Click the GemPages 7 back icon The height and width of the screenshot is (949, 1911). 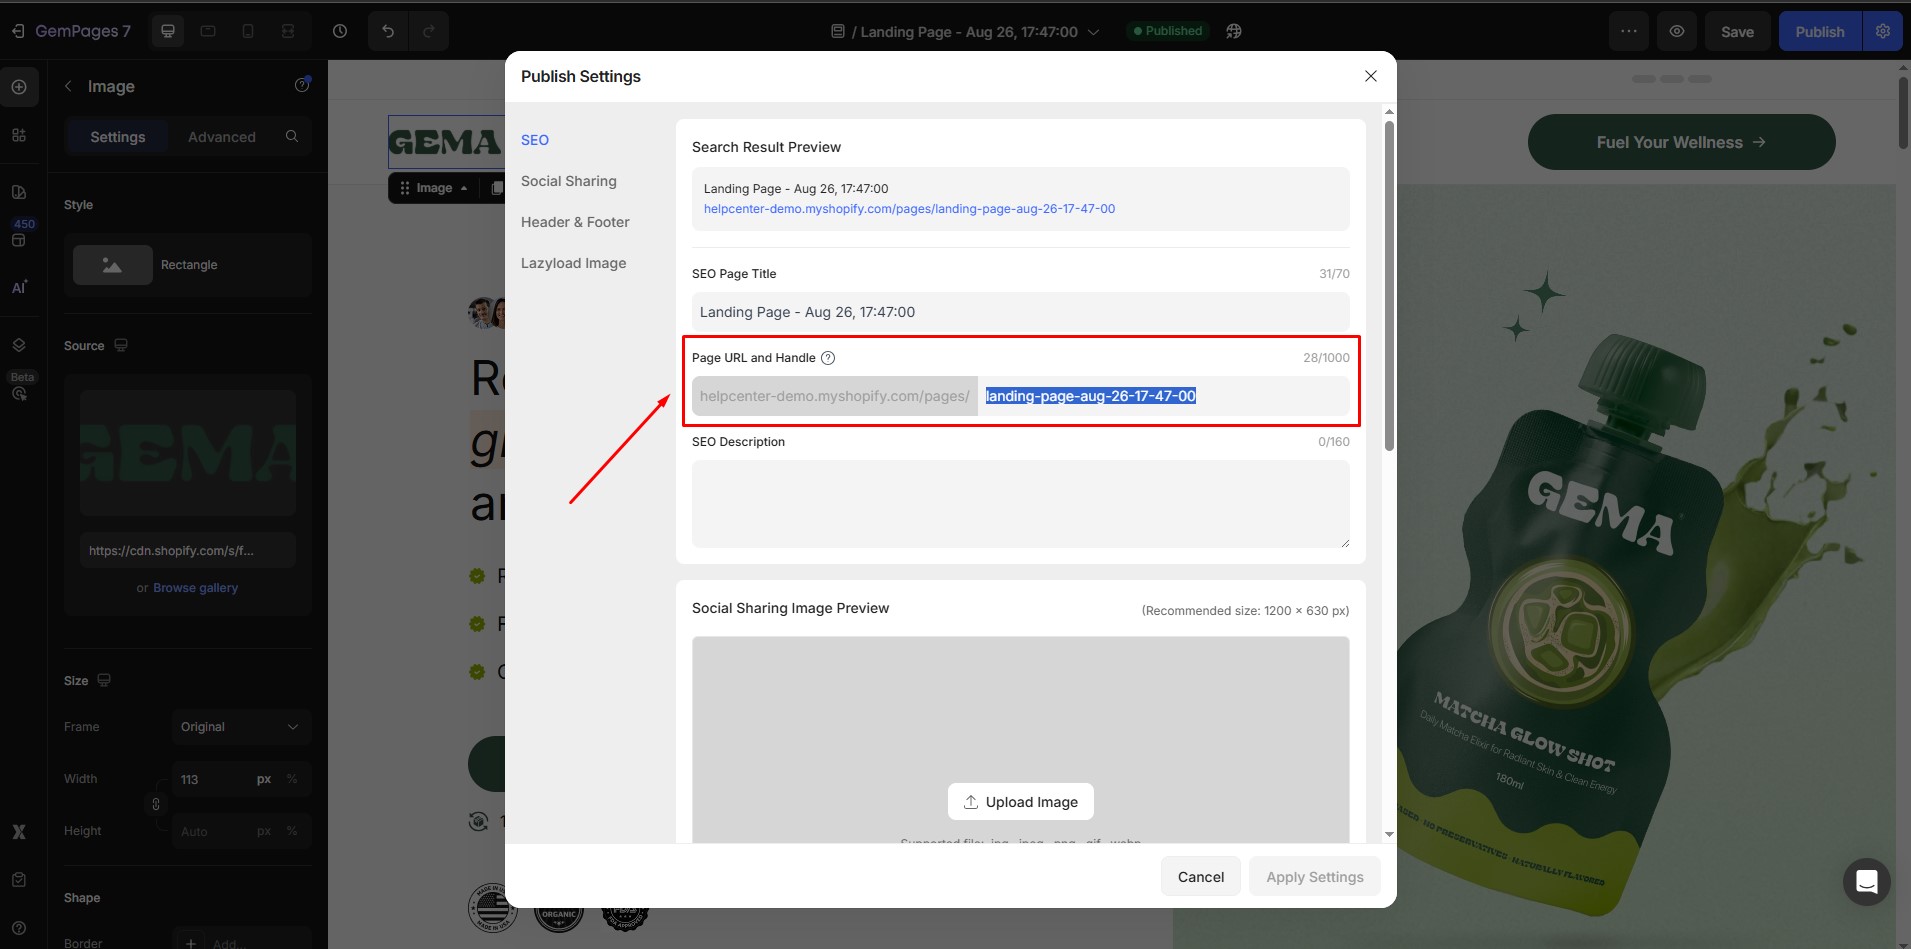click(18, 31)
